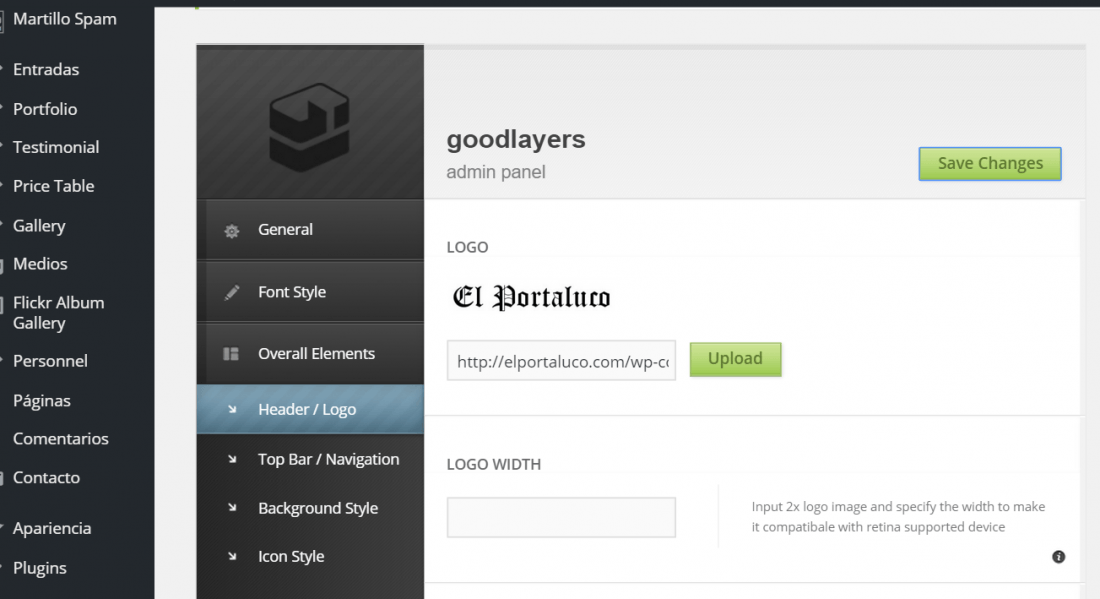Click the 'LOGO' section heading
The height and width of the screenshot is (599, 1100).
(467, 247)
